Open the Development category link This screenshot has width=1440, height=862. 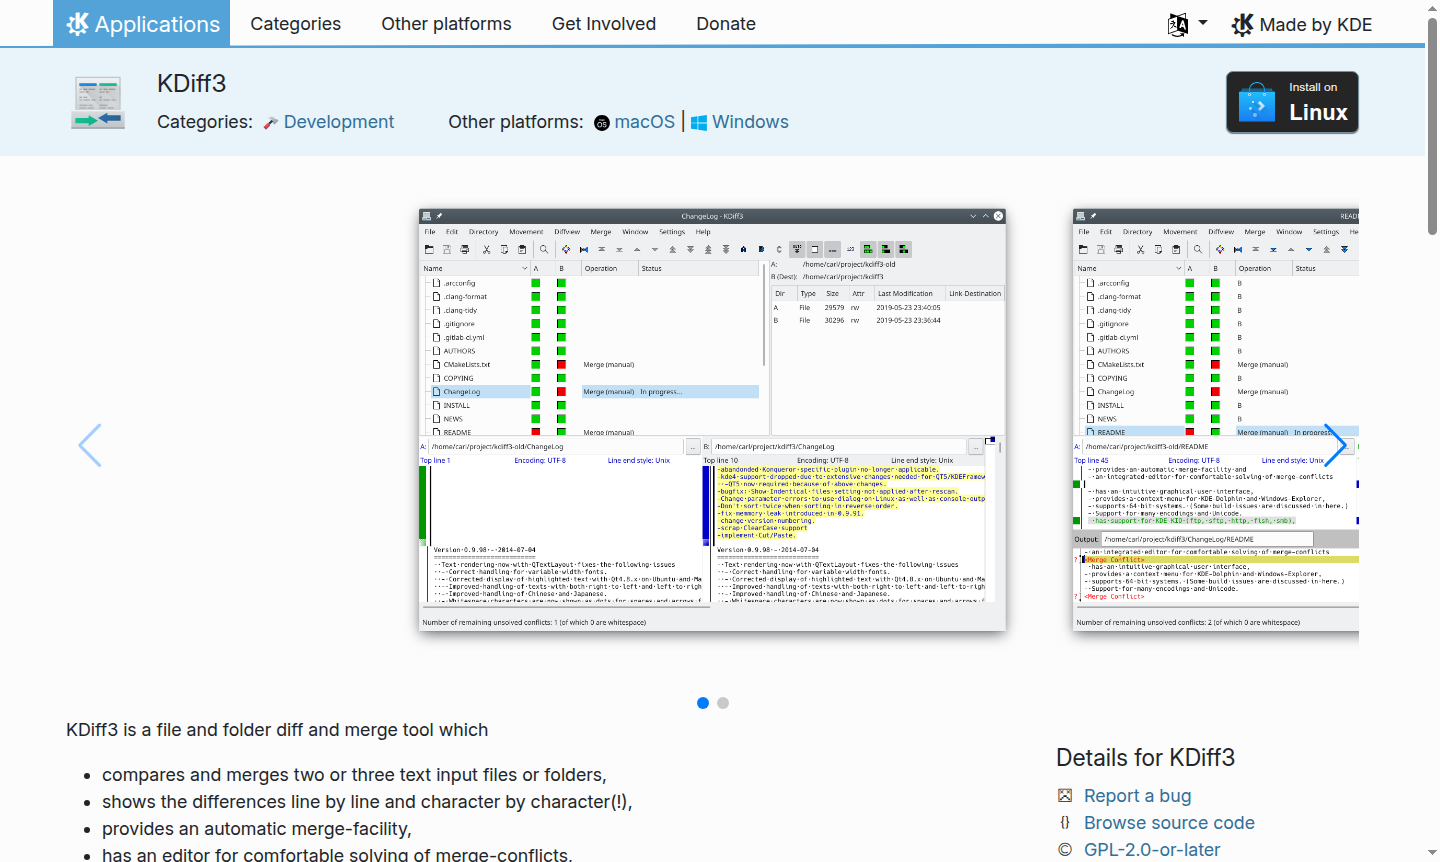(338, 122)
